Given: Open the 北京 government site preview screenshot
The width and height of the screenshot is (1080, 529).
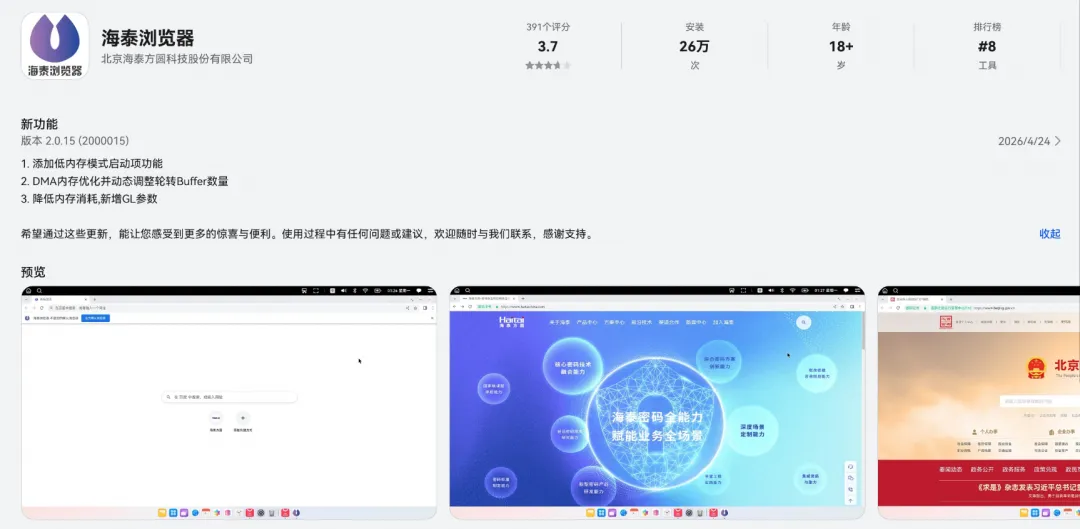Looking at the screenshot, I should point(979,403).
